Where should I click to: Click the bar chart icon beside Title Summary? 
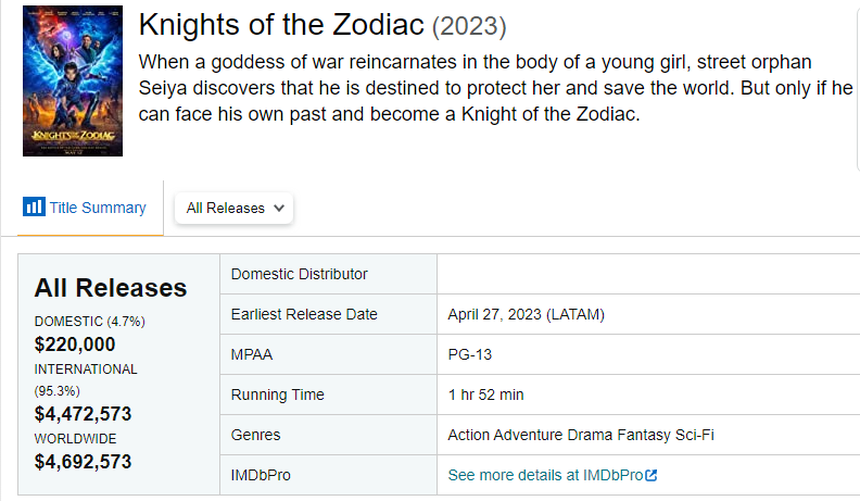point(34,207)
